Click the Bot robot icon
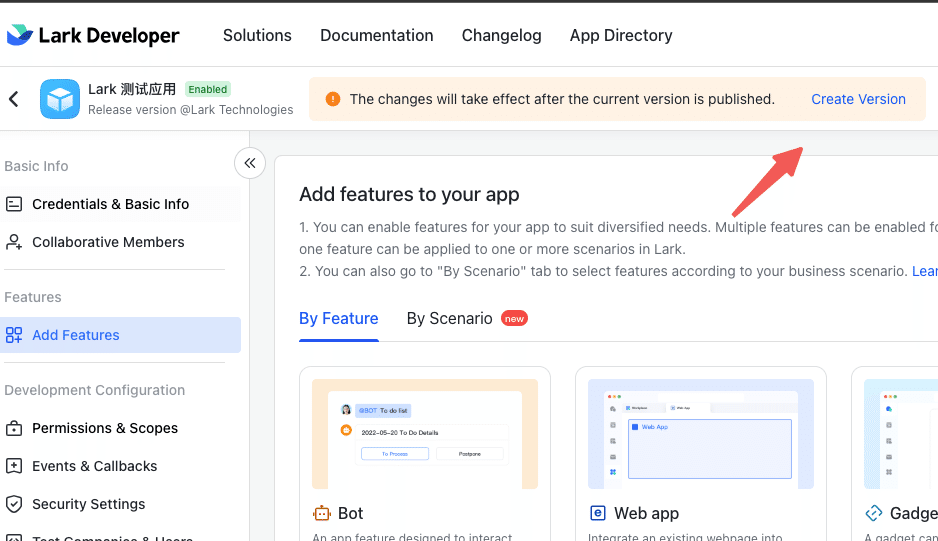The height and width of the screenshot is (541, 938). [x=322, y=513]
